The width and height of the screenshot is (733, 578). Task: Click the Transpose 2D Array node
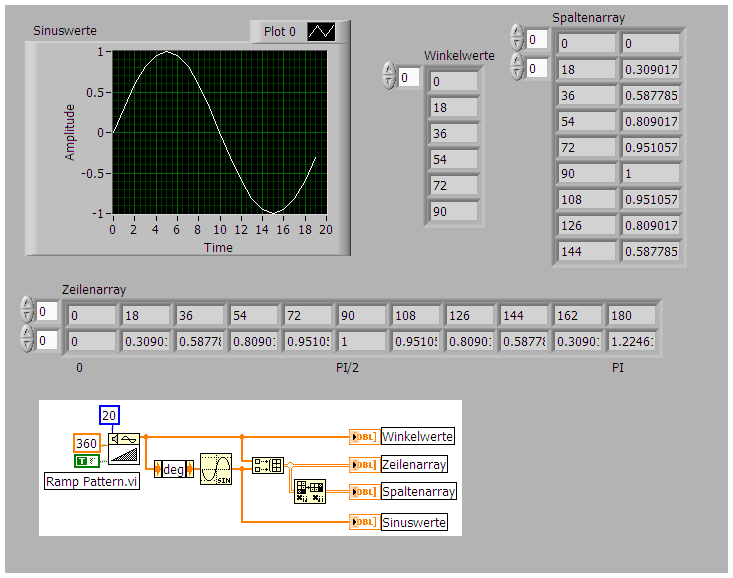[308, 491]
